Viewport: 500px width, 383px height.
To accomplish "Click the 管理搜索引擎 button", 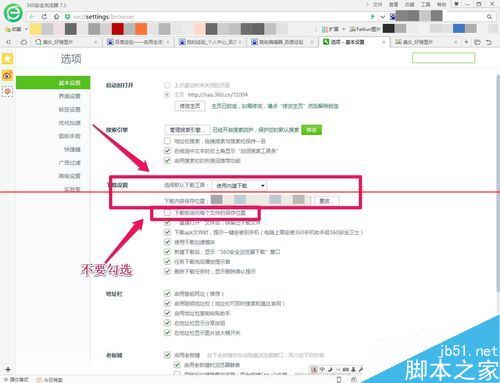I will [187, 130].
